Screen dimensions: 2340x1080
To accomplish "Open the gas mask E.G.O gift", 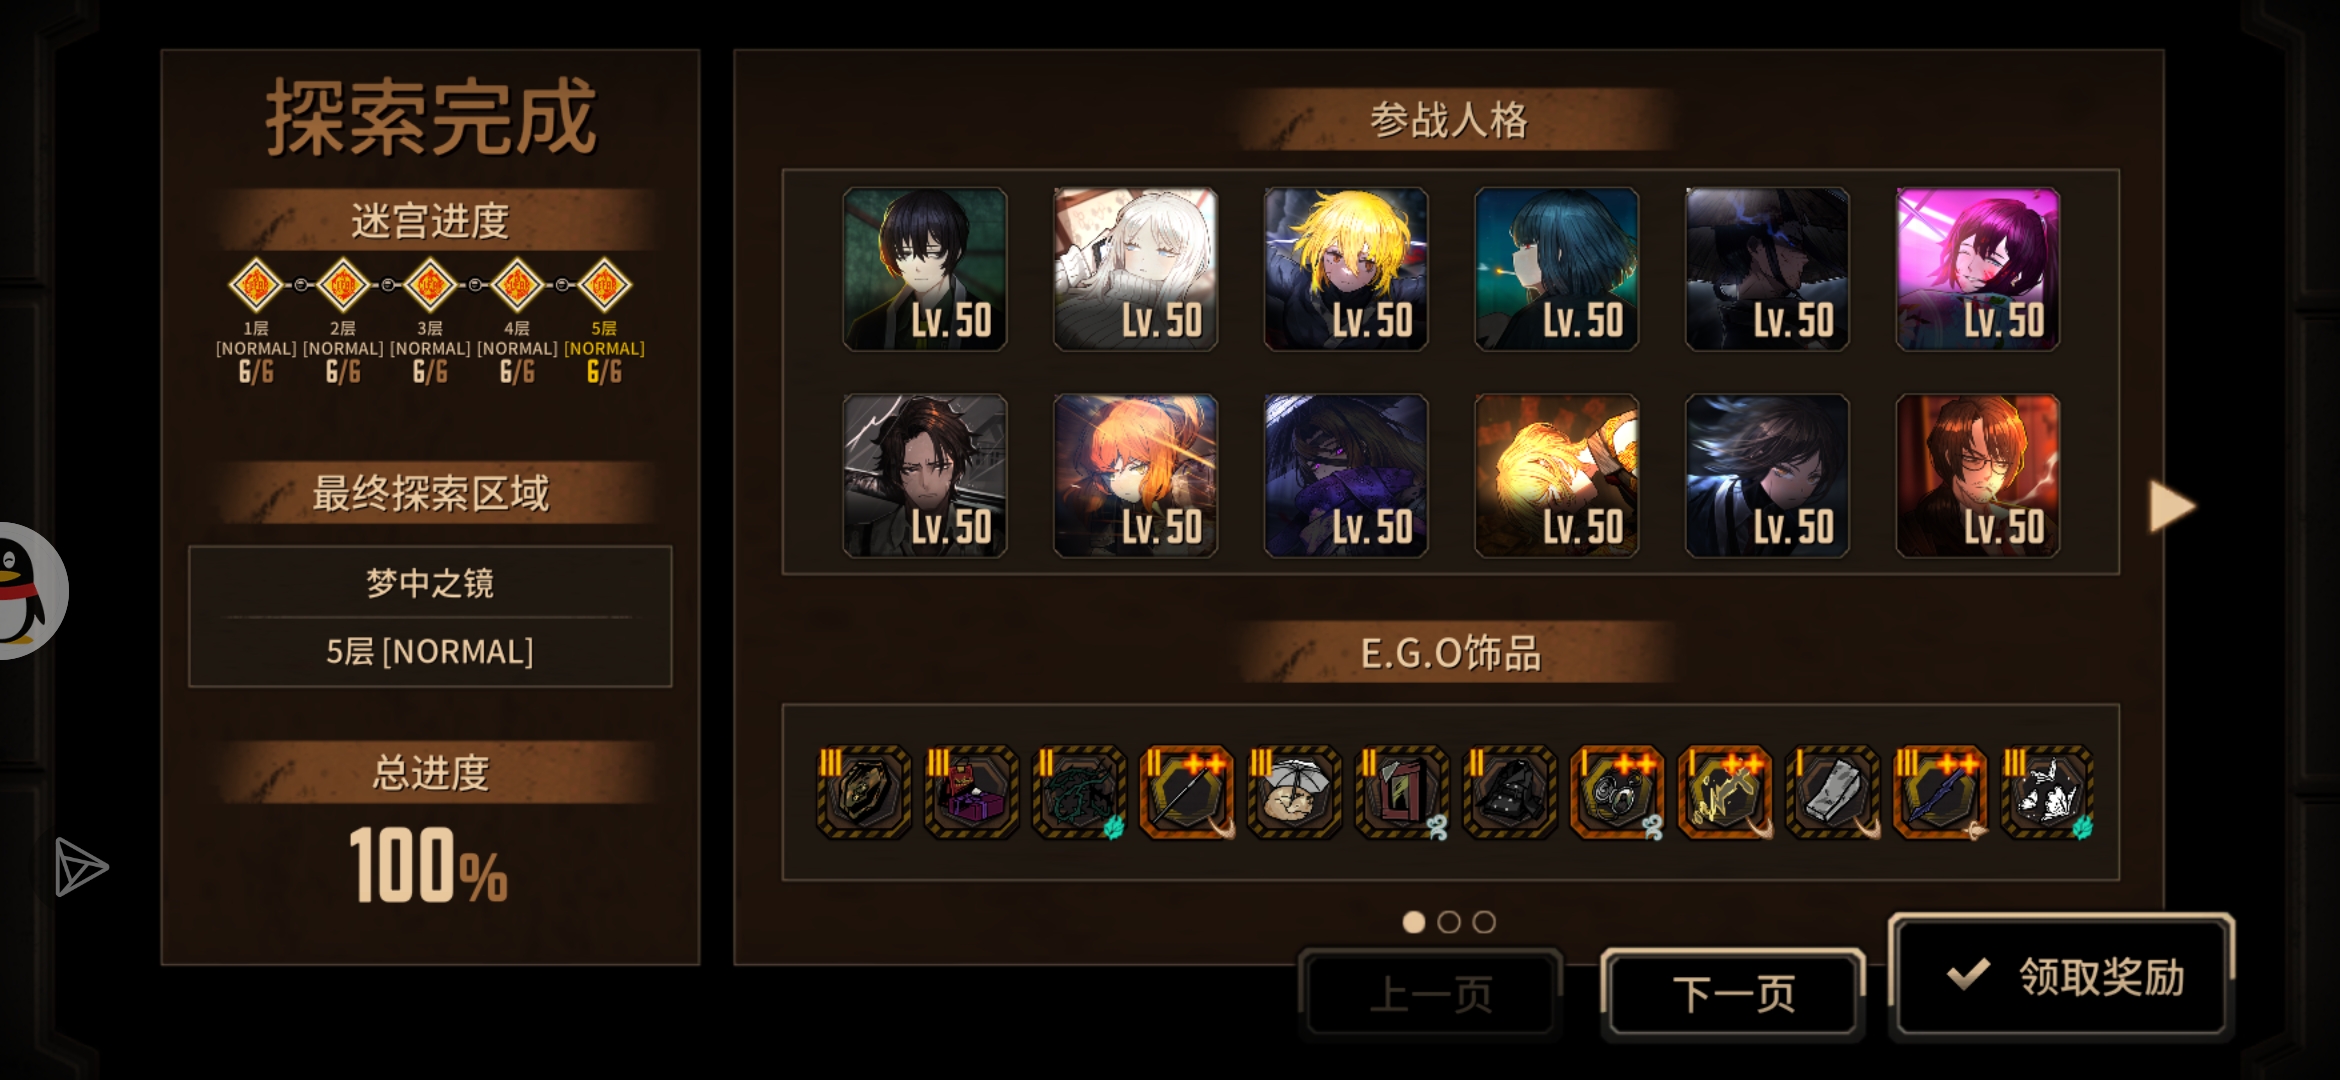I will [1617, 793].
